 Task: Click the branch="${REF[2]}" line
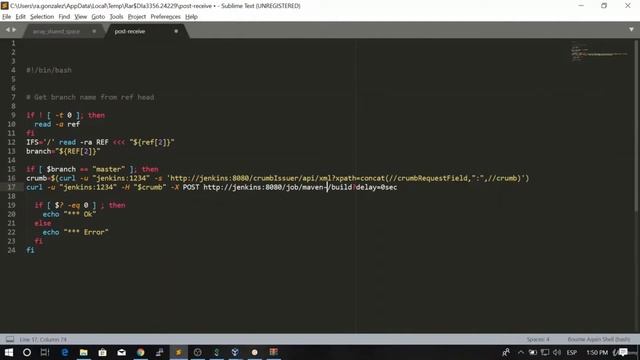(63, 151)
